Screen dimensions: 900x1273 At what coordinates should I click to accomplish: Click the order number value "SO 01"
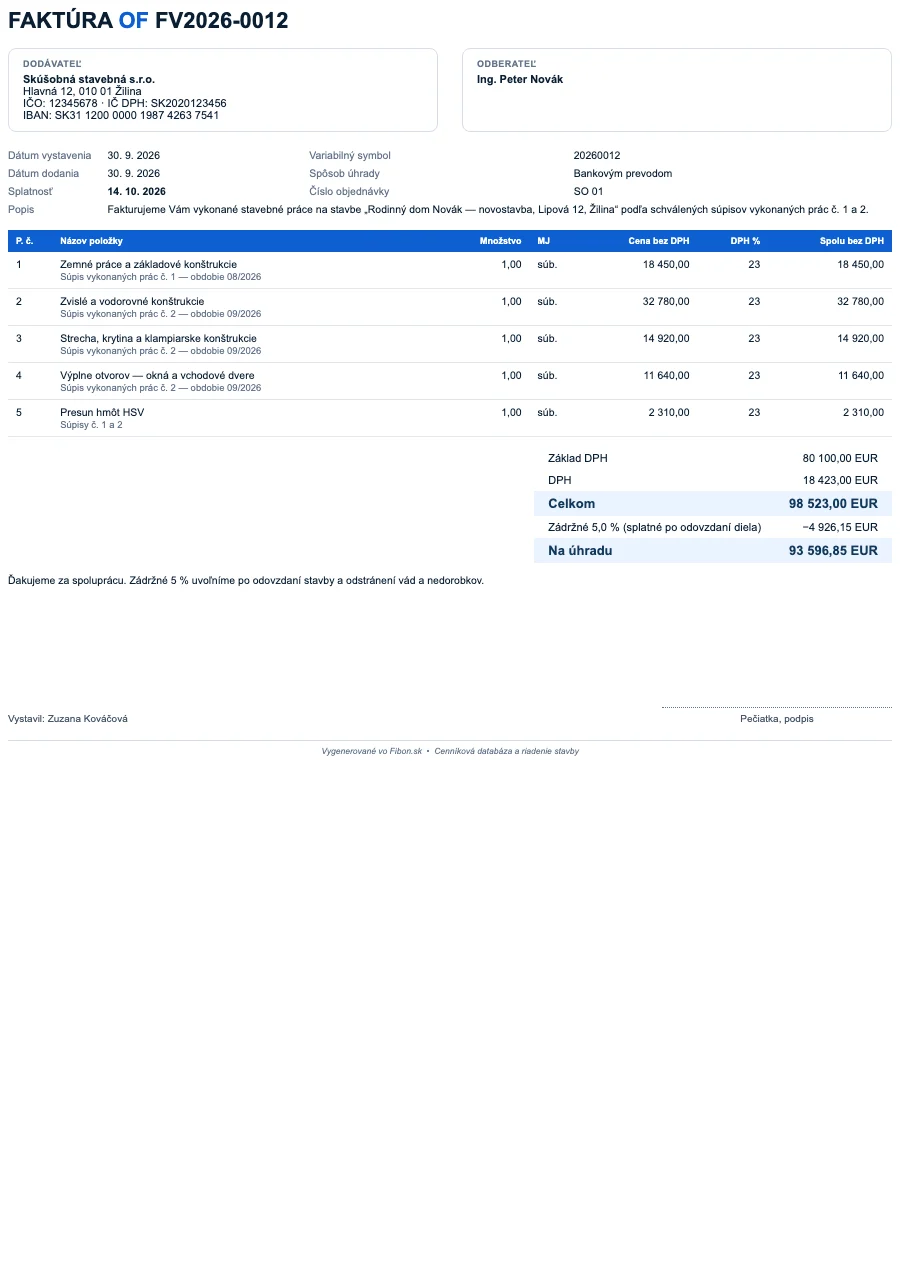point(589,192)
